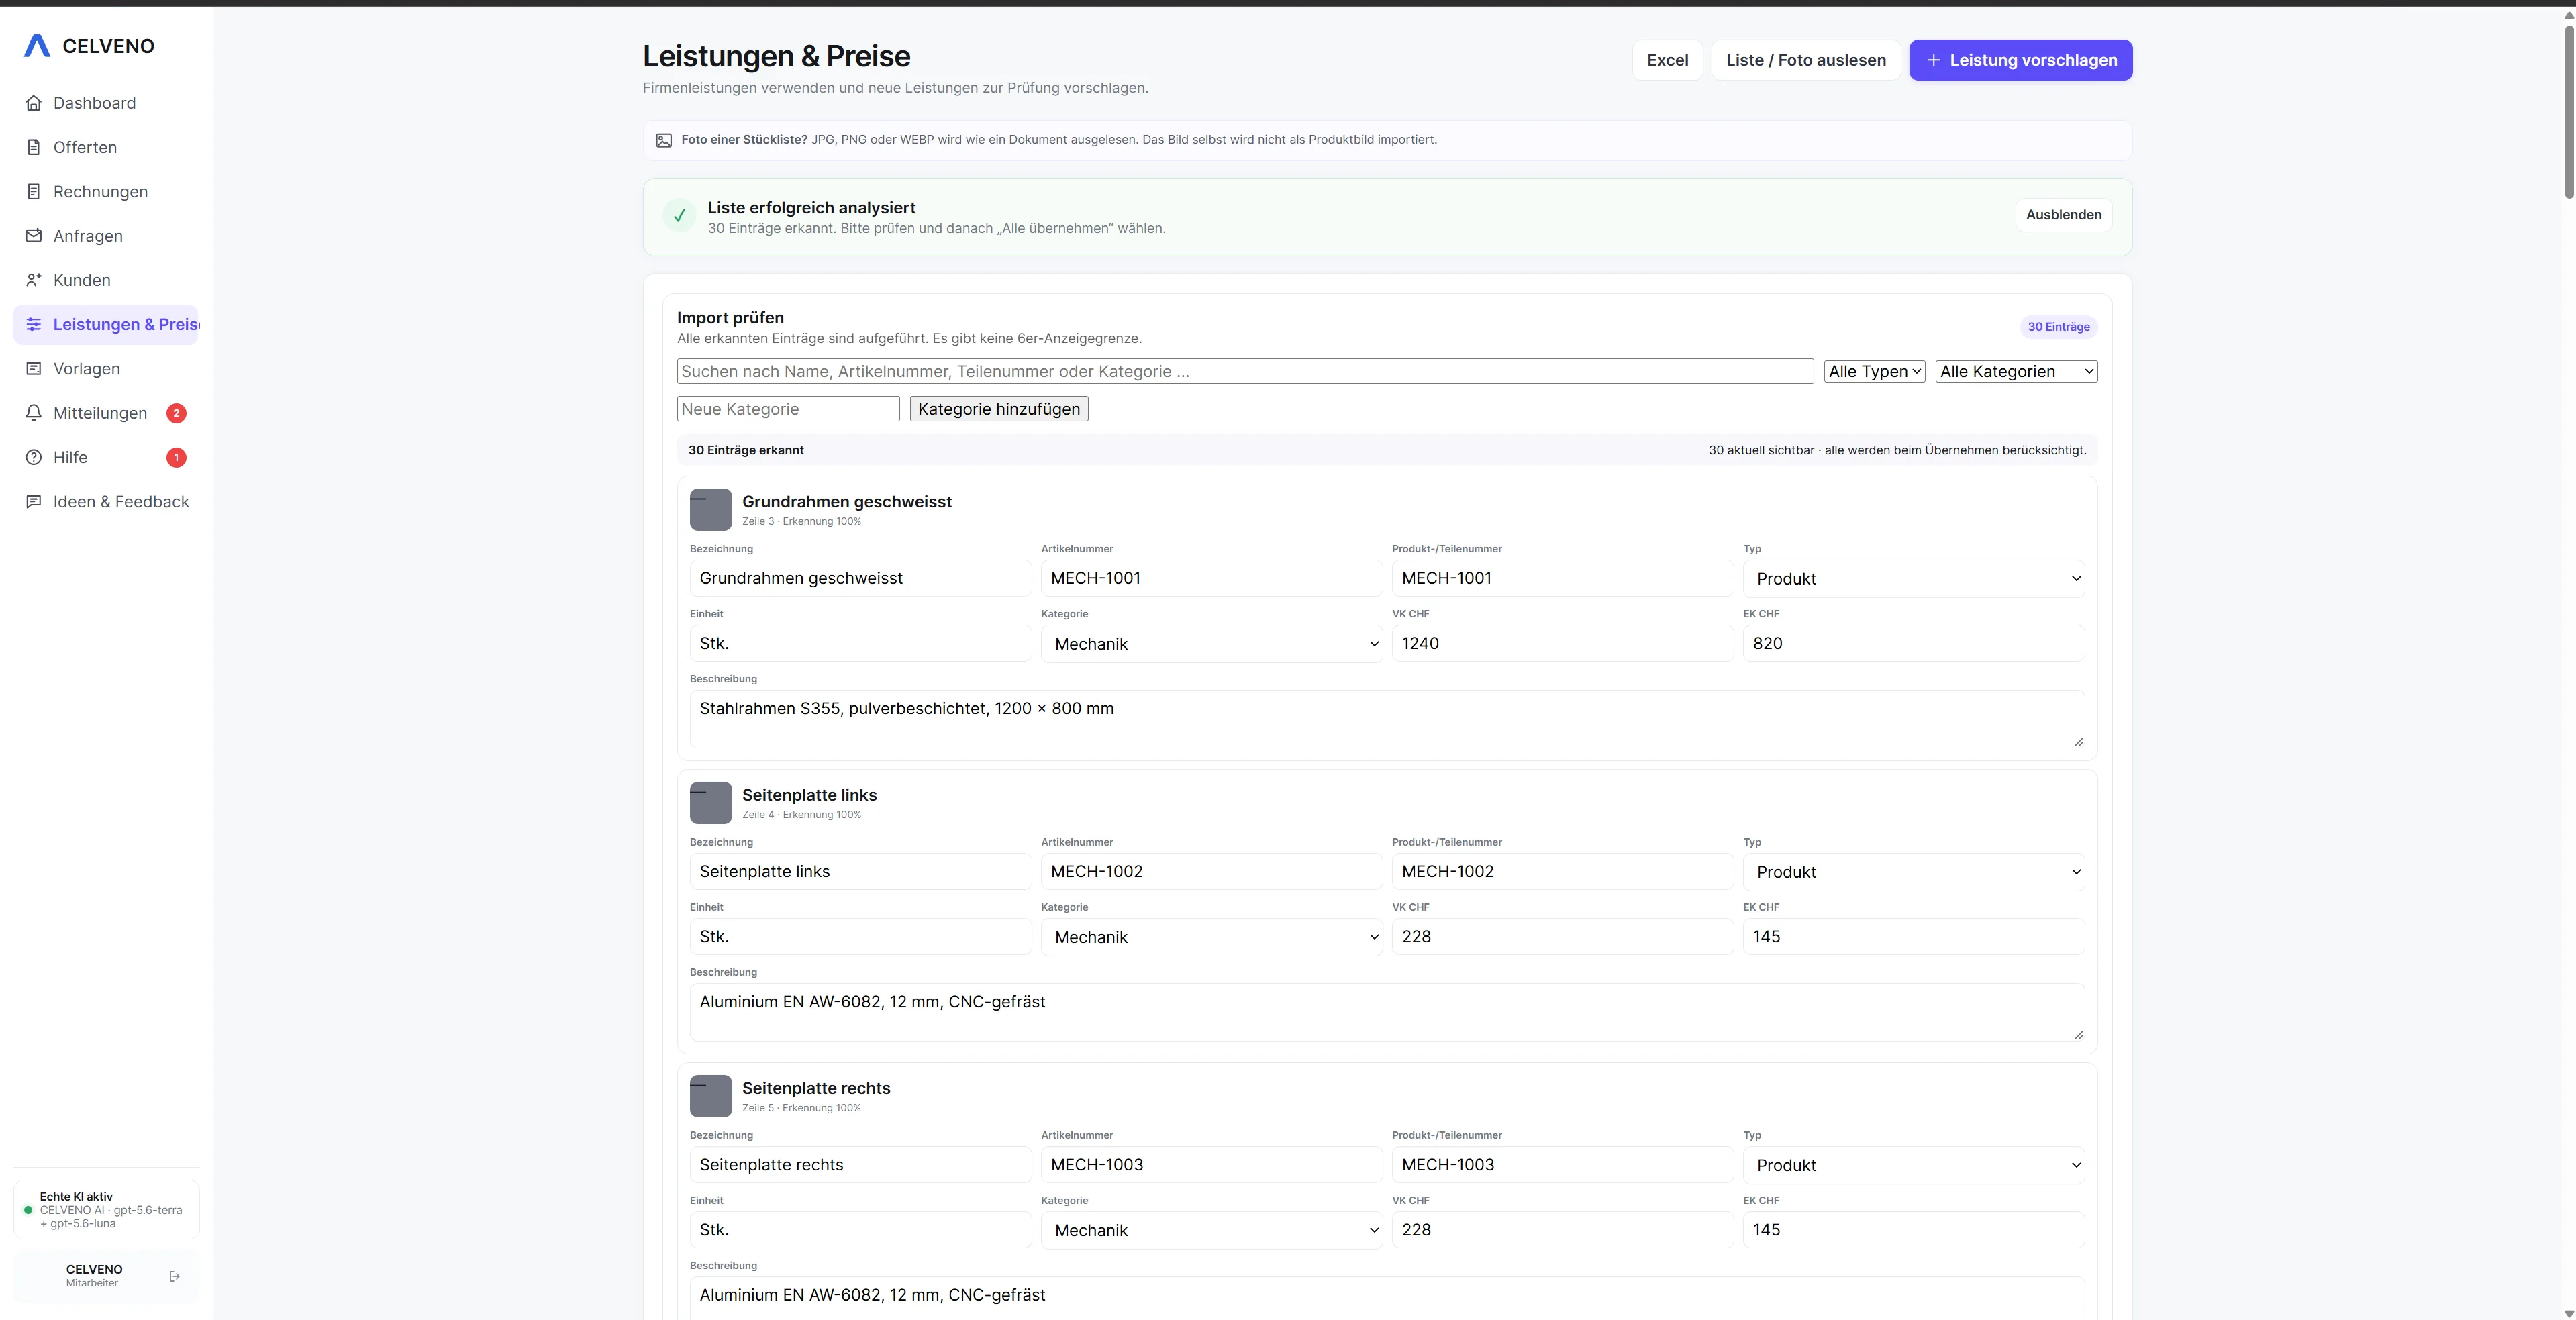Click the Seitenplatte links thumbnail placeholder

[x=711, y=803]
